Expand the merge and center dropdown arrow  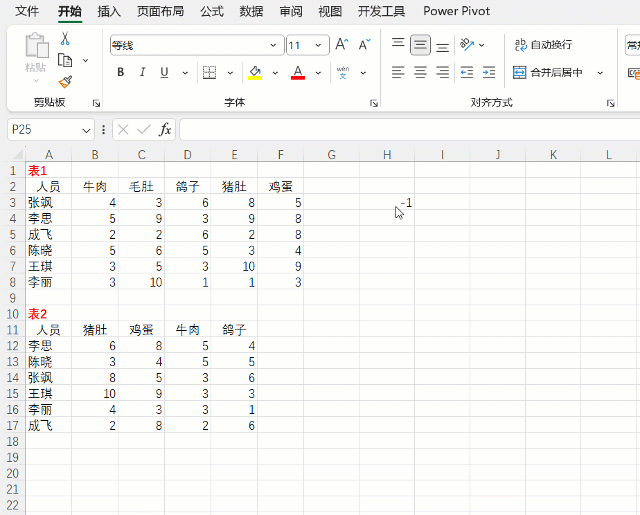click(x=600, y=73)
